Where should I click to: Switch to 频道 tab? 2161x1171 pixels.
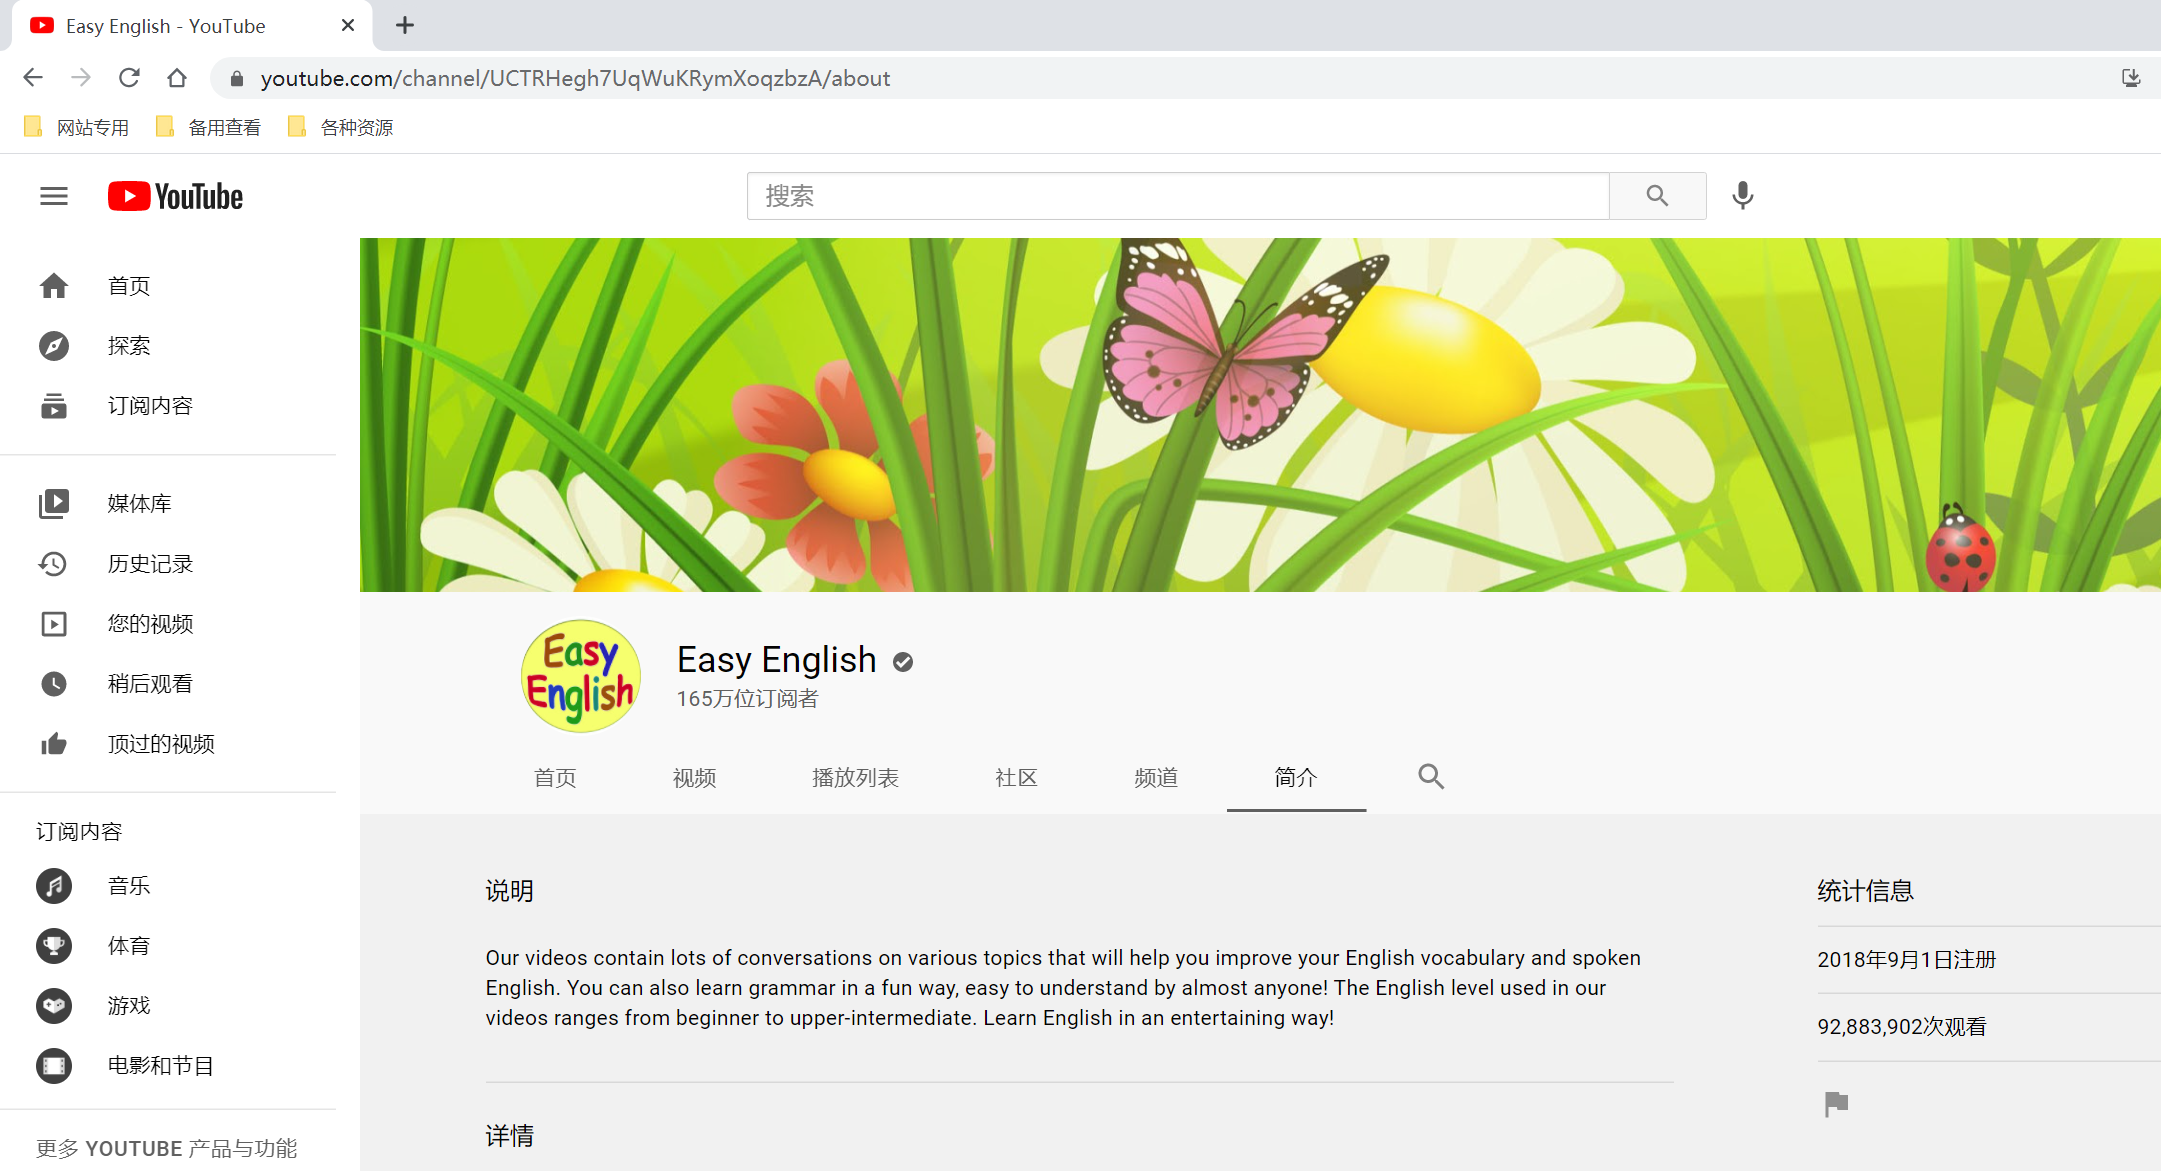[x=1156, y=777]
